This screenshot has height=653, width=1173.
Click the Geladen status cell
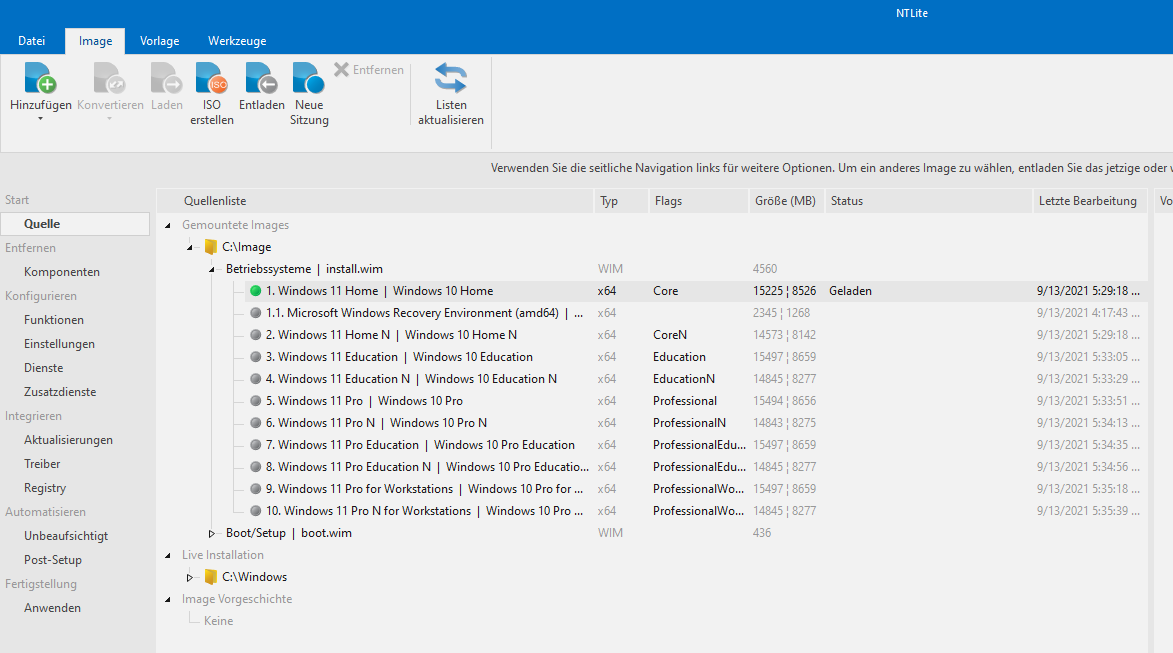click(850, 291)
